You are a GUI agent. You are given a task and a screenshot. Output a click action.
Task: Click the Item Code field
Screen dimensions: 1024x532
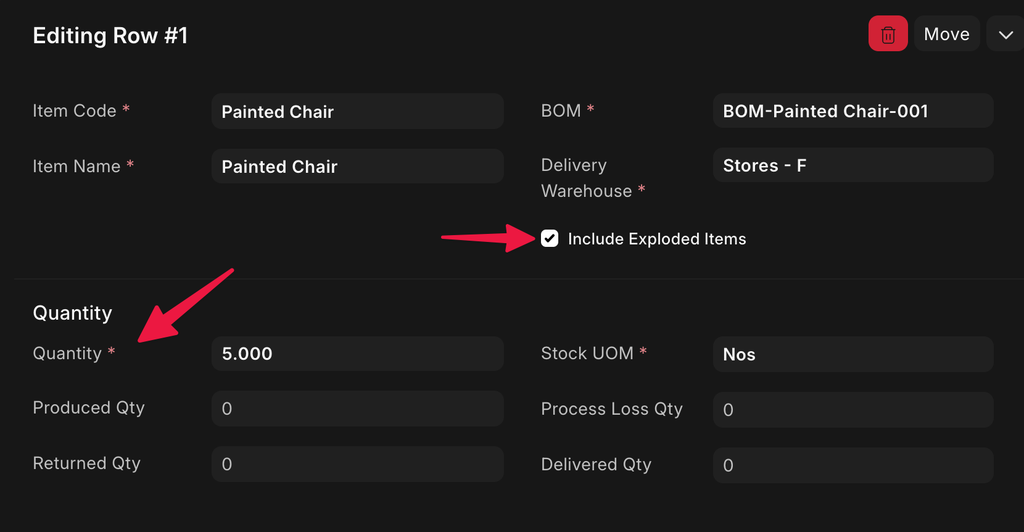[357, 111]
